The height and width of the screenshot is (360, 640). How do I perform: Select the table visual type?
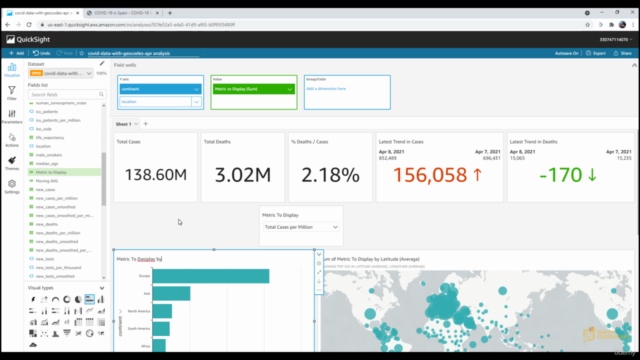[x=89, y=322]
